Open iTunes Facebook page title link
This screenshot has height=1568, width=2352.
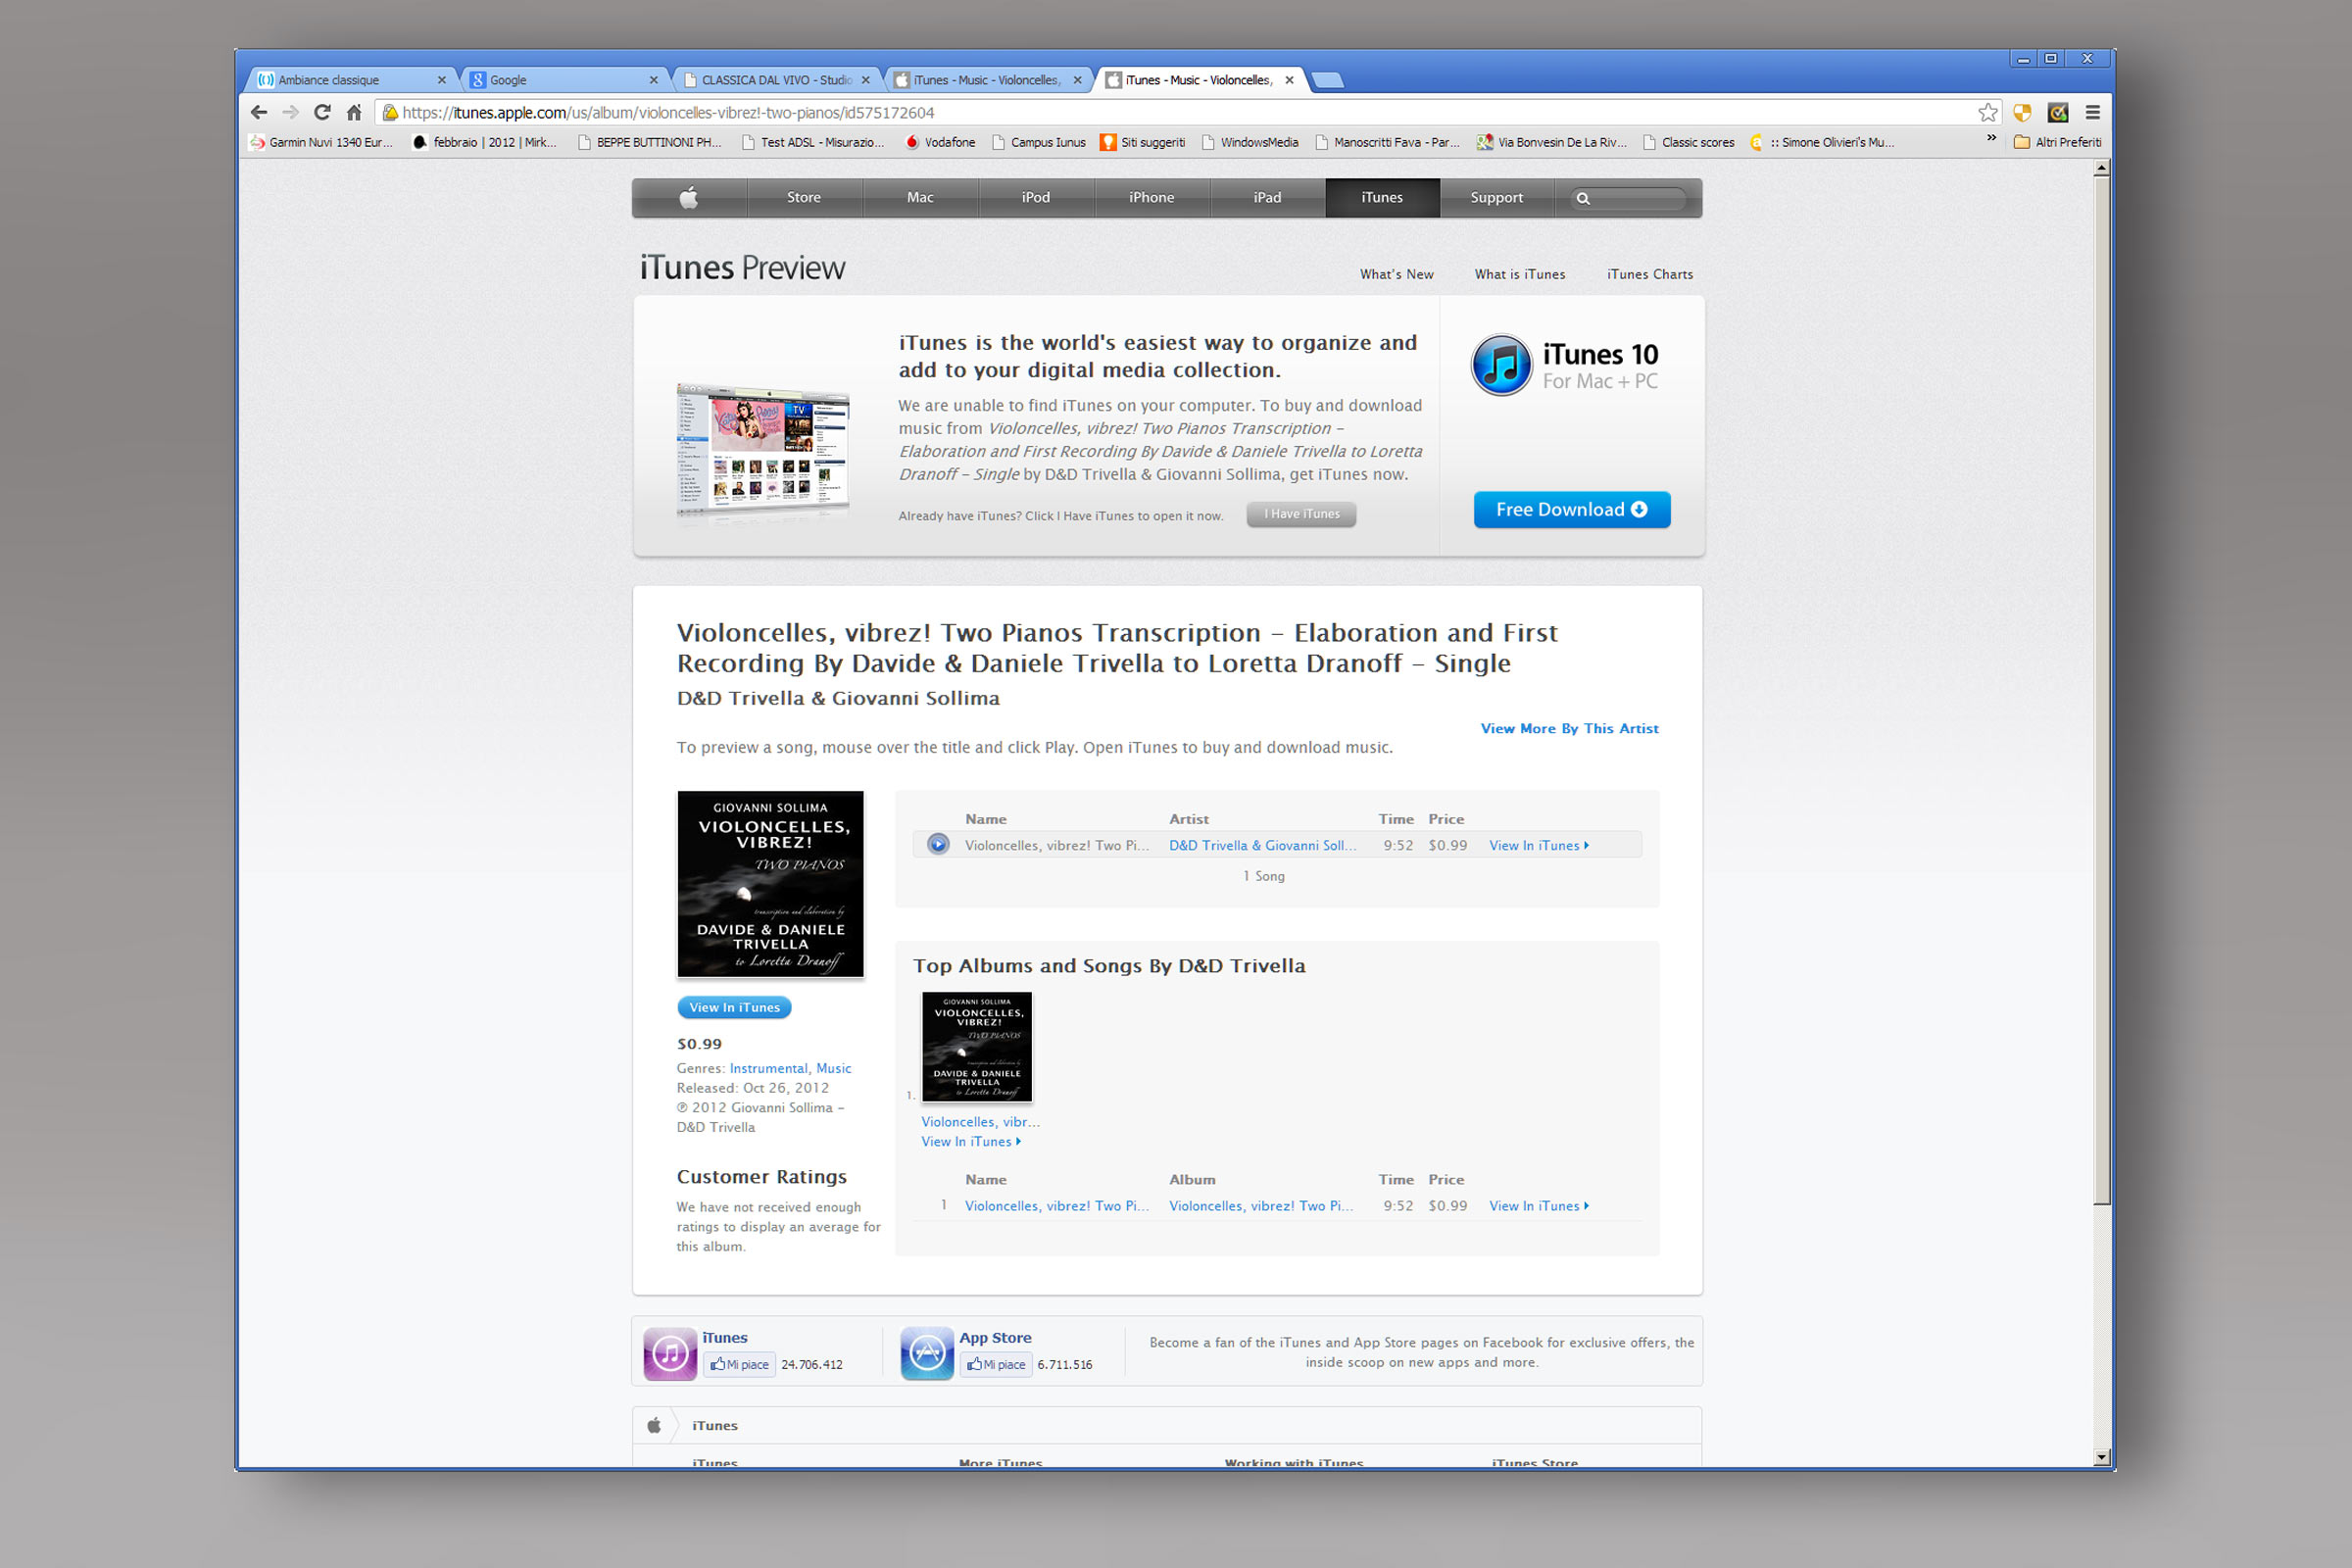tap(725, 1337)
